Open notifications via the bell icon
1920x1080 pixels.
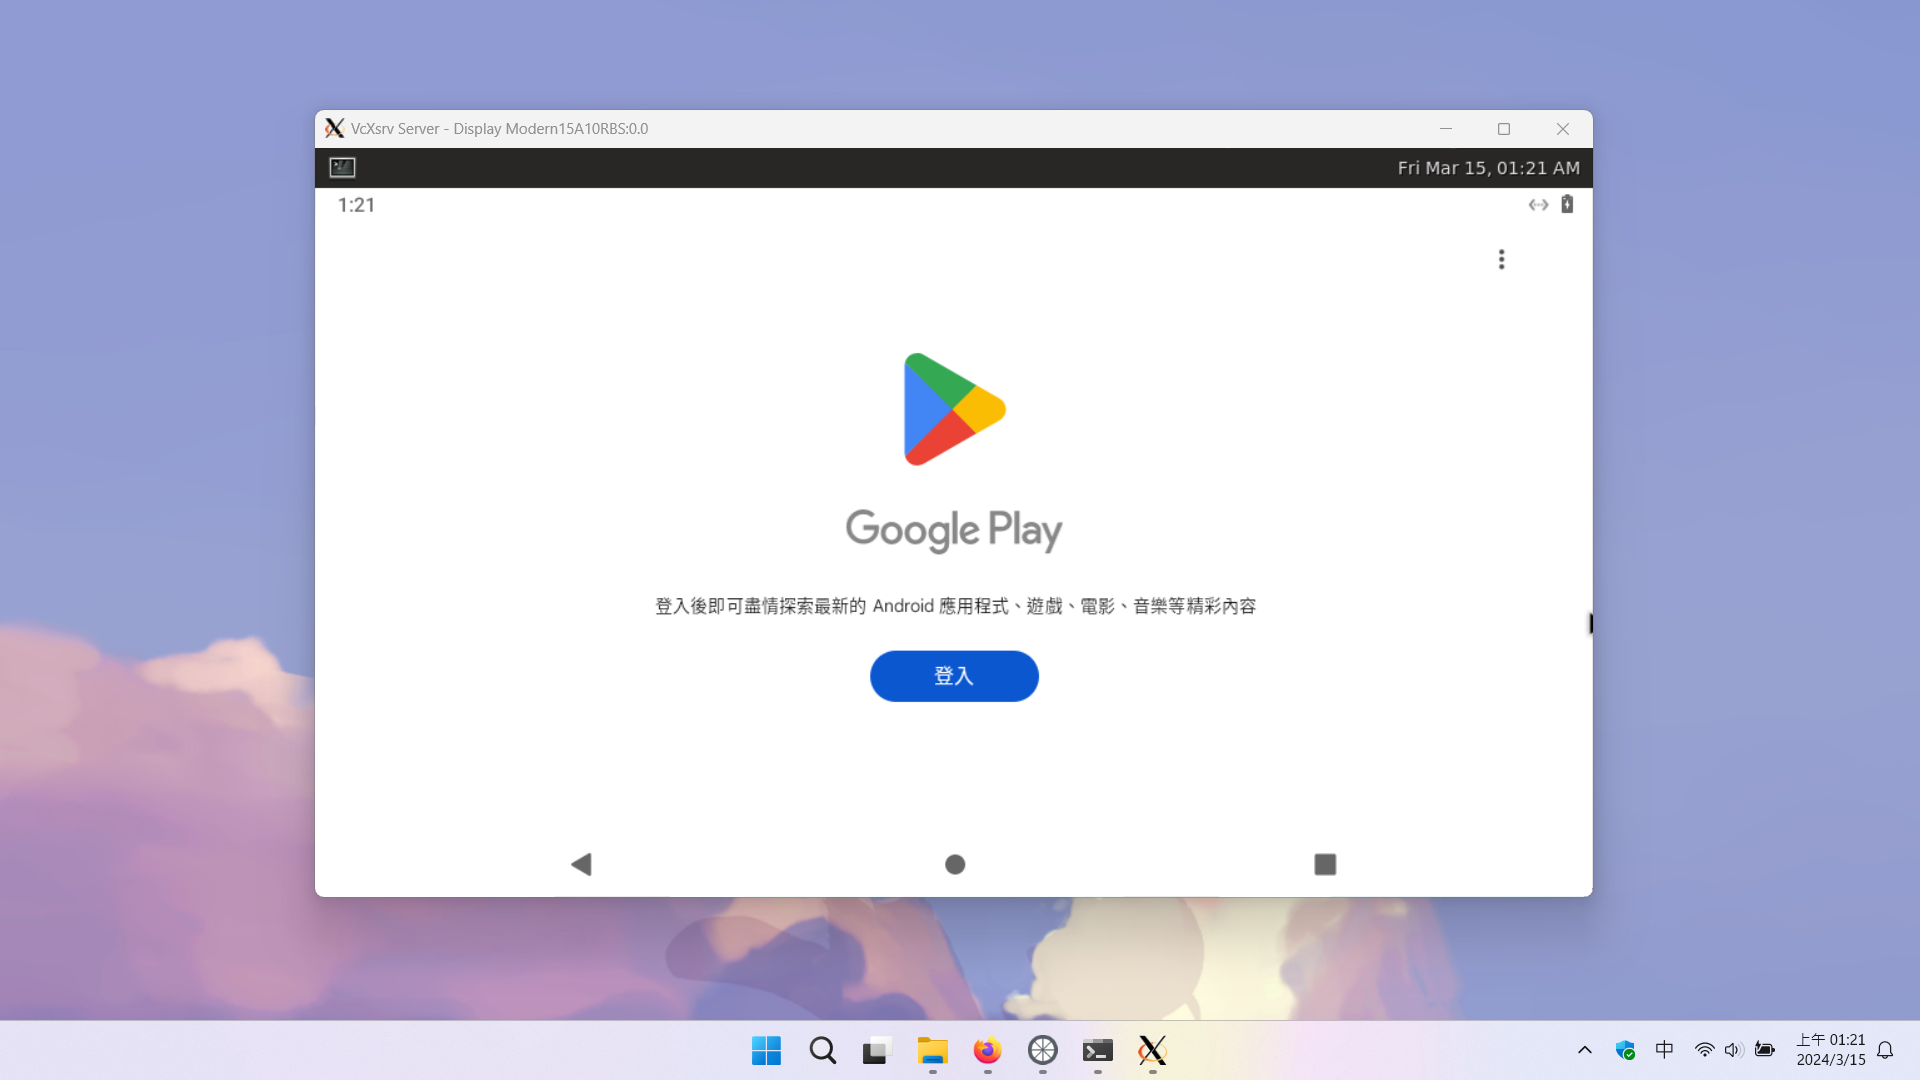coord(1884,1050)
